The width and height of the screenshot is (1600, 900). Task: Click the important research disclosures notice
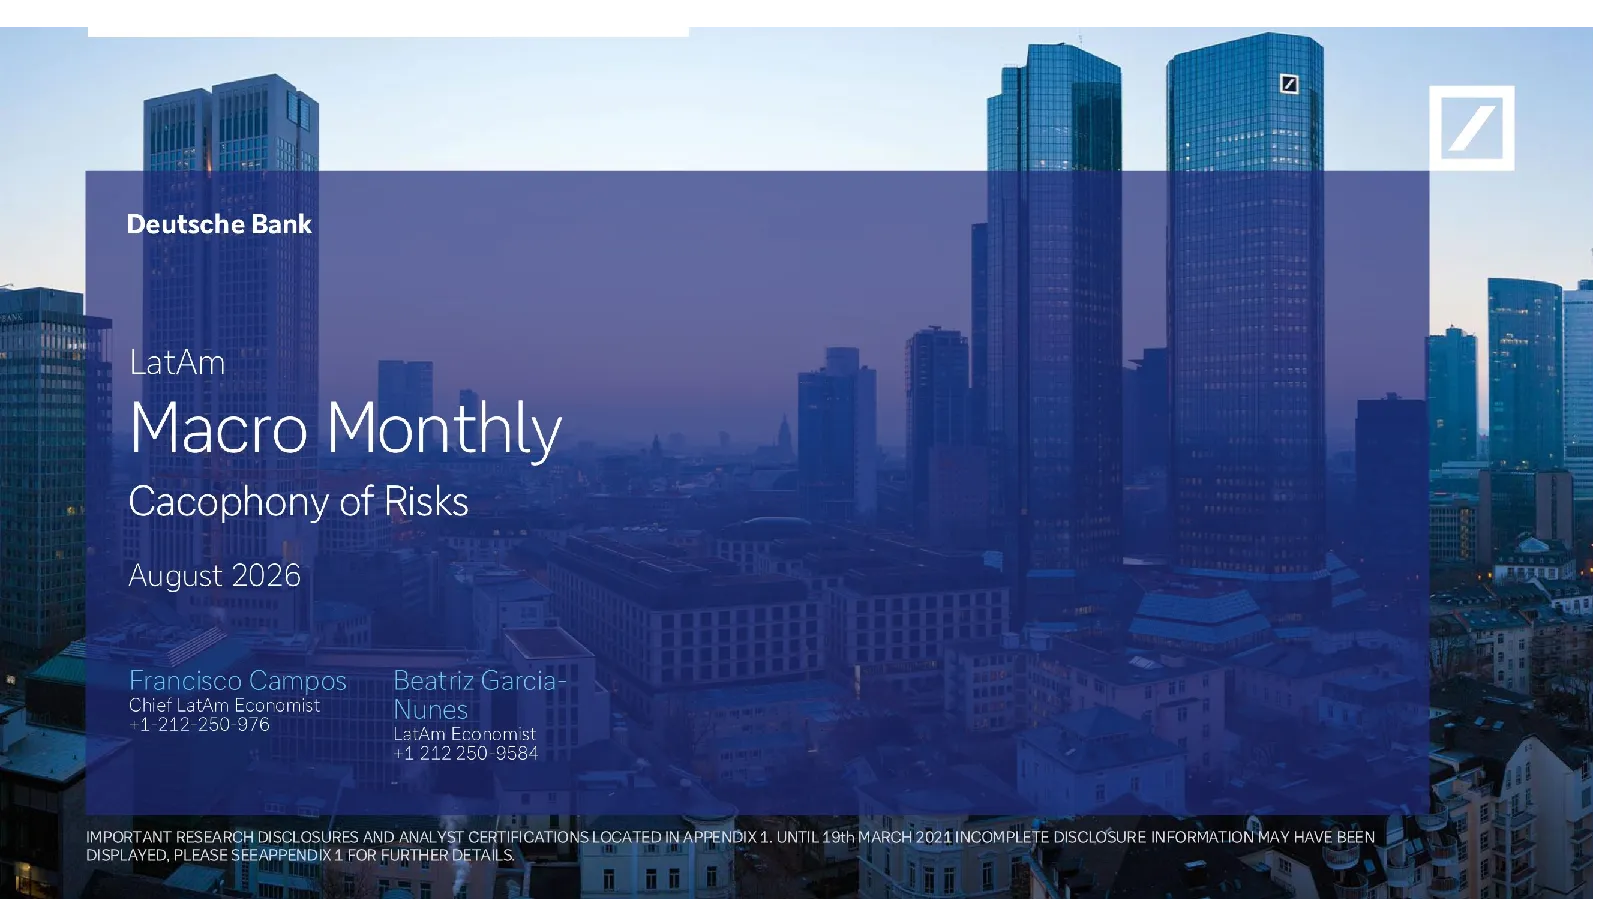[730, 846]
